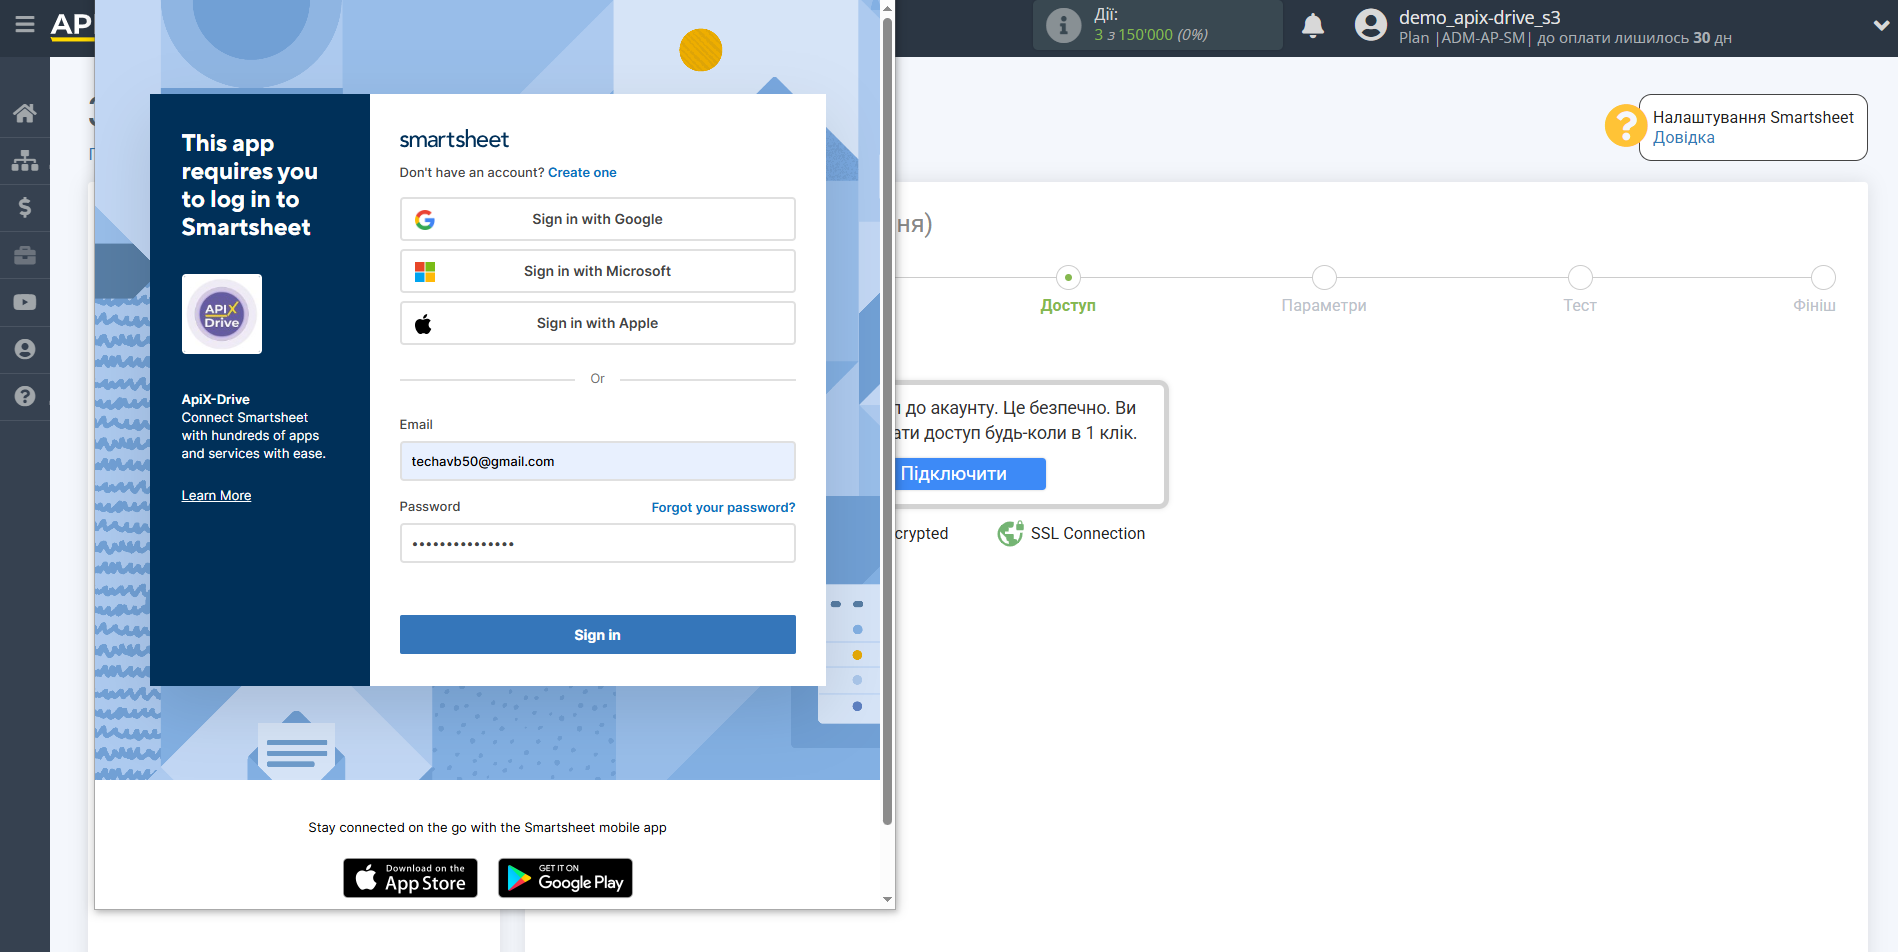Open the video tutorials icon in sidebar
This screenshot has height=952, width=1898.
click(x=25, y=302)
